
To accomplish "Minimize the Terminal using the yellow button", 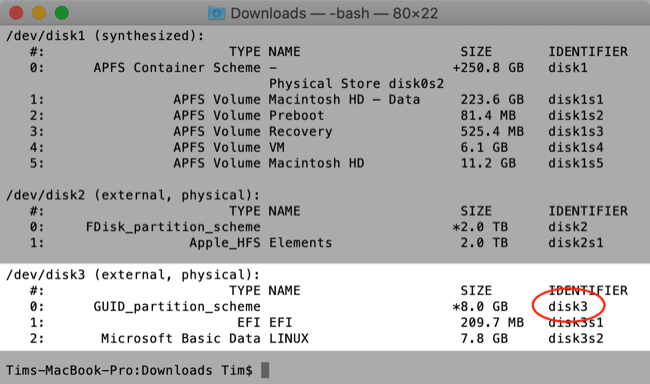I will [x=39, y=13].
